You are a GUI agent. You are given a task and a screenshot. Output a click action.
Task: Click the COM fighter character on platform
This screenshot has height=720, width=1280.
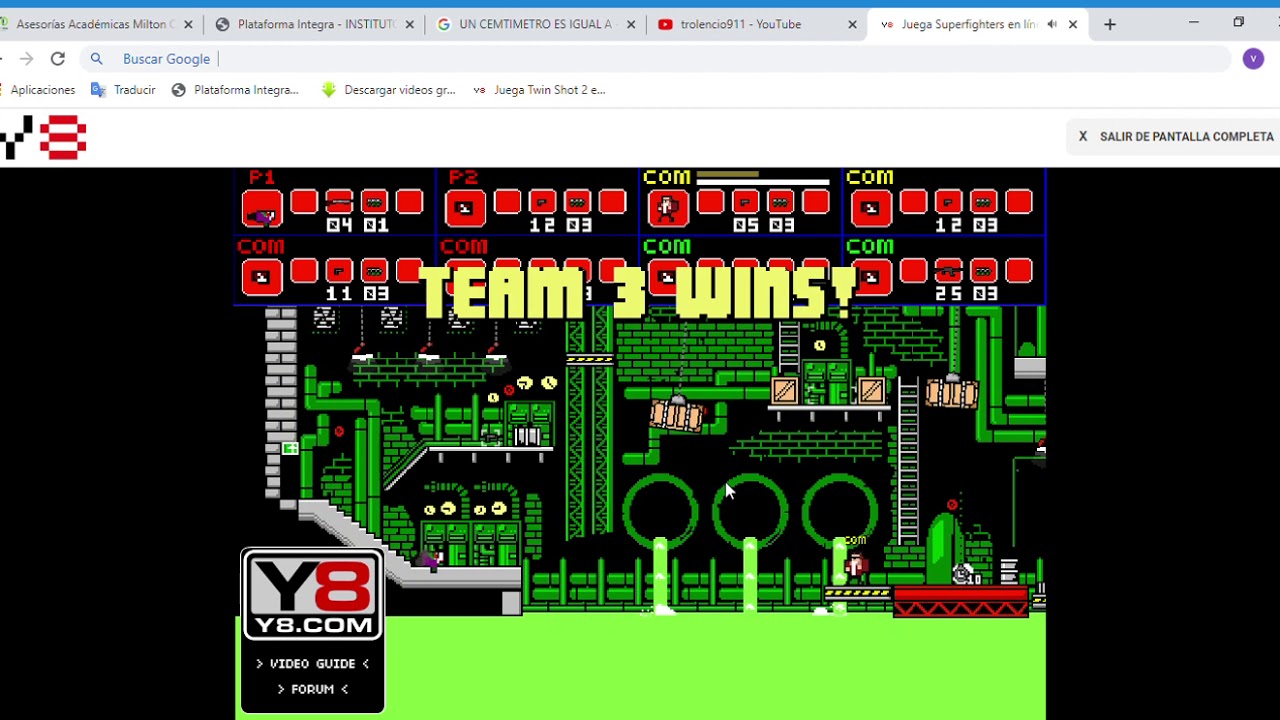pos(855,566)
